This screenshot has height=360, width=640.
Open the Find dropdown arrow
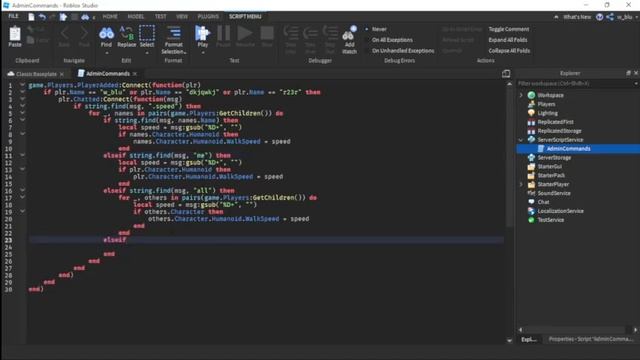click(106, 53)
